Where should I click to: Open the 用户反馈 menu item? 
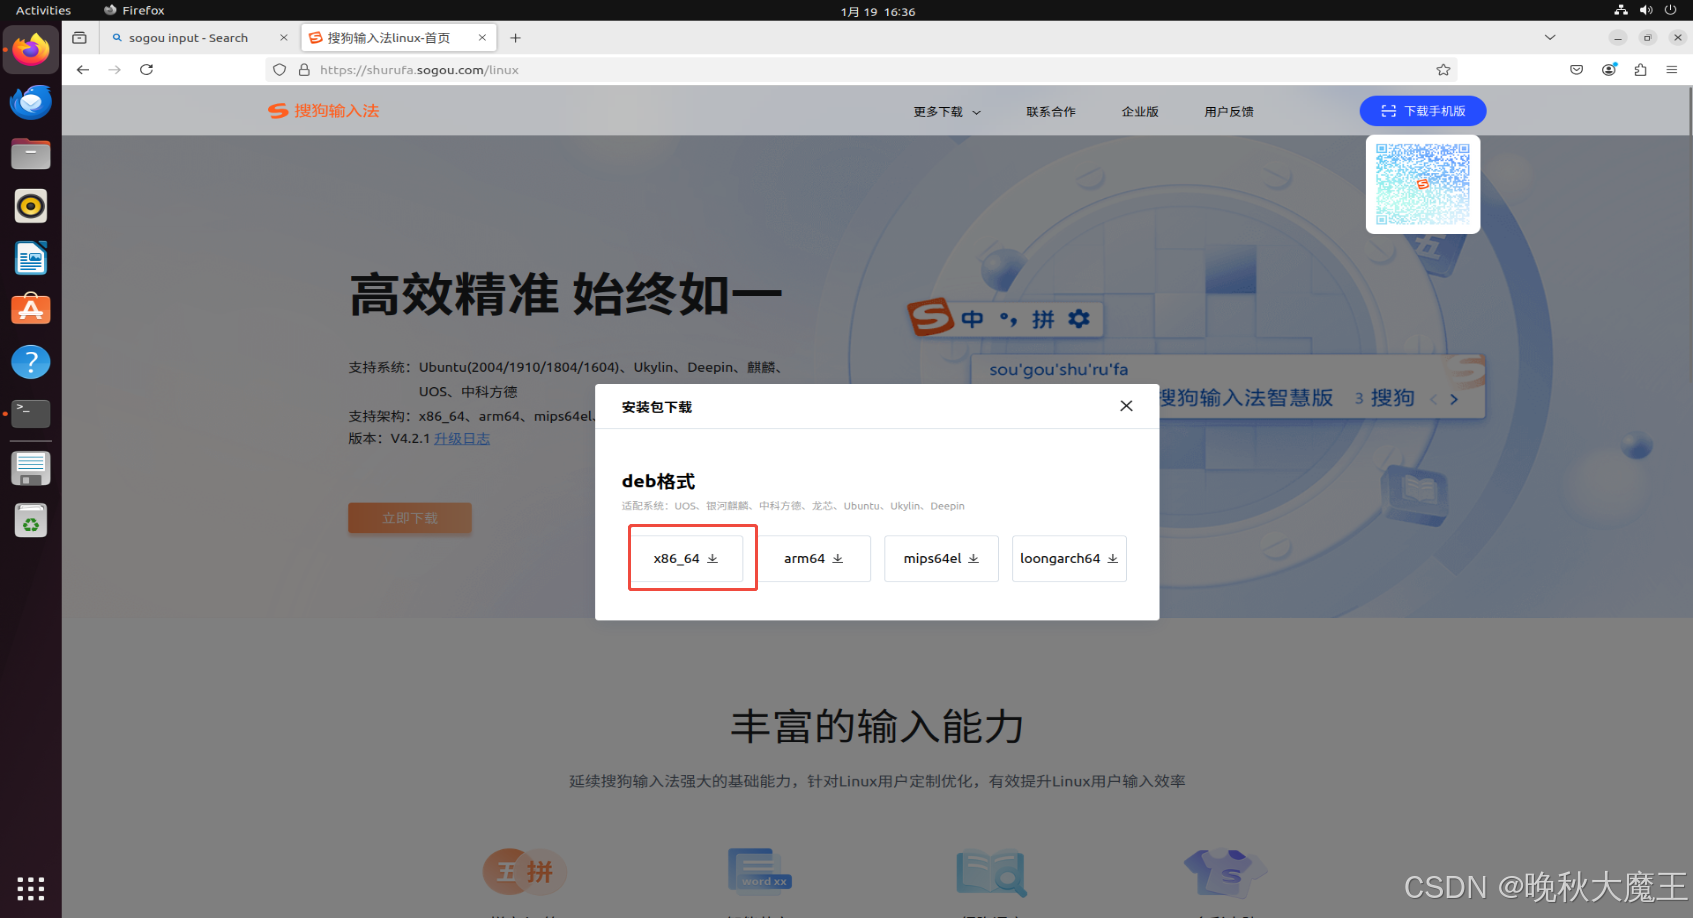(1229, 112)
